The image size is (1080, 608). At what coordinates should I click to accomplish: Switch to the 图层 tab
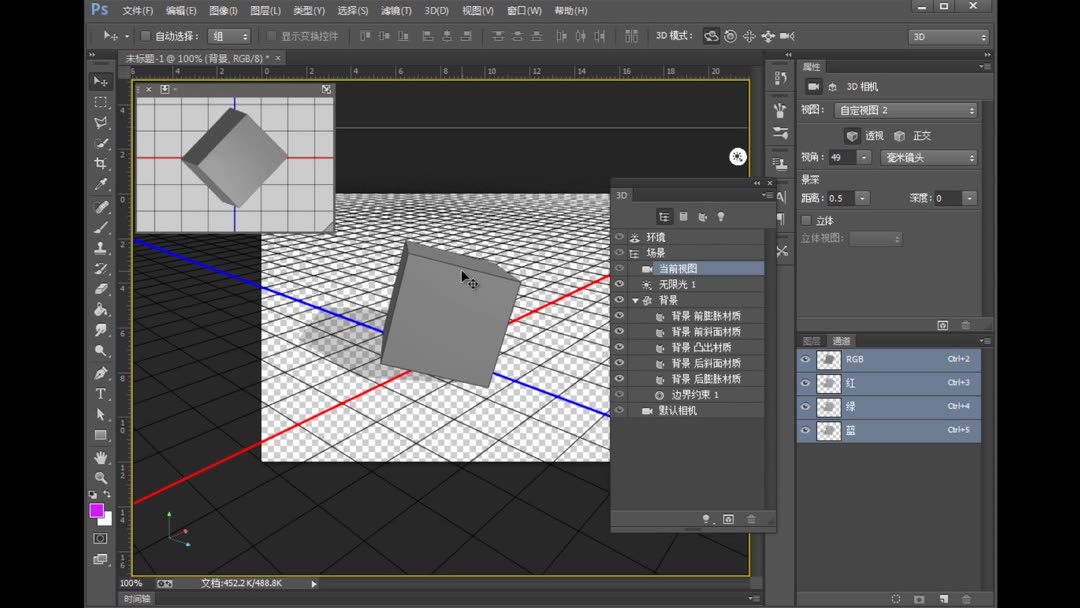pyautogui.click(x=812, y=341)
